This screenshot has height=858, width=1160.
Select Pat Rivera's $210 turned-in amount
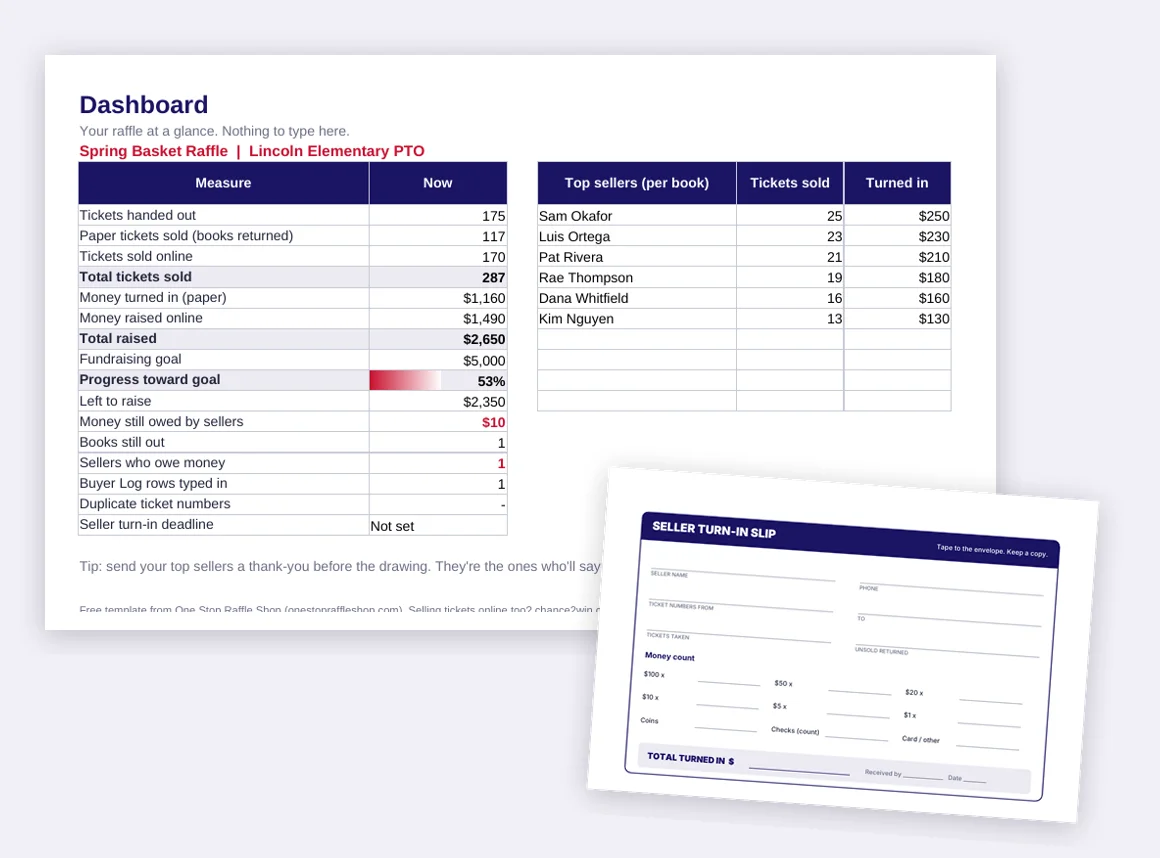[934, 257]
